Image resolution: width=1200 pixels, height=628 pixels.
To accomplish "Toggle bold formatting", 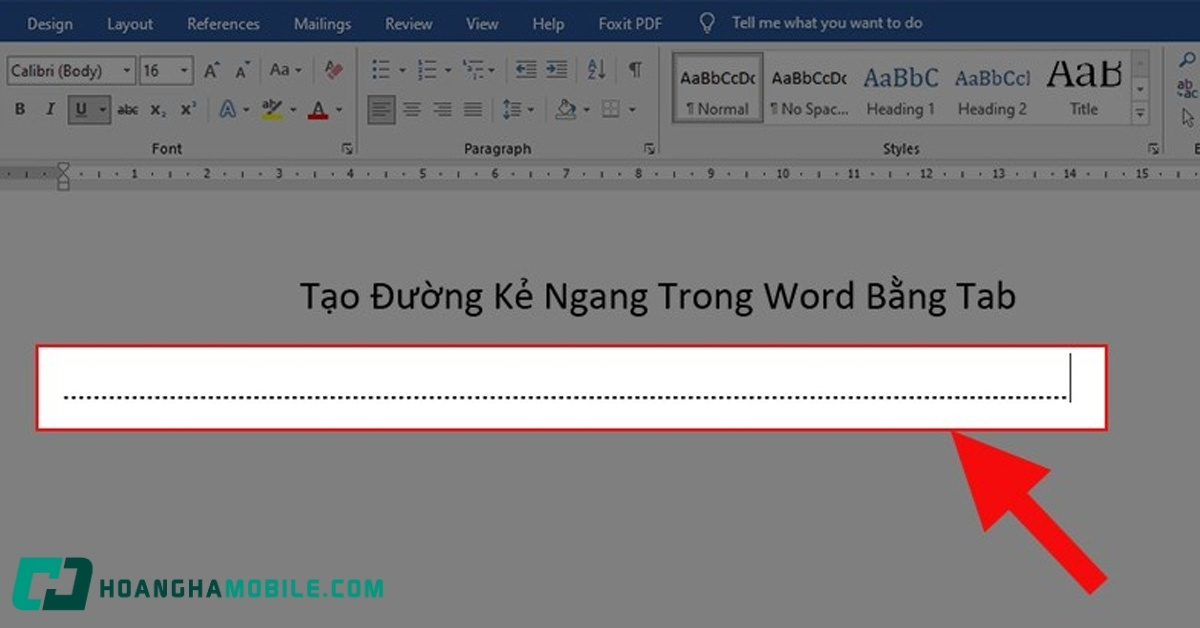I will [20, 109].
